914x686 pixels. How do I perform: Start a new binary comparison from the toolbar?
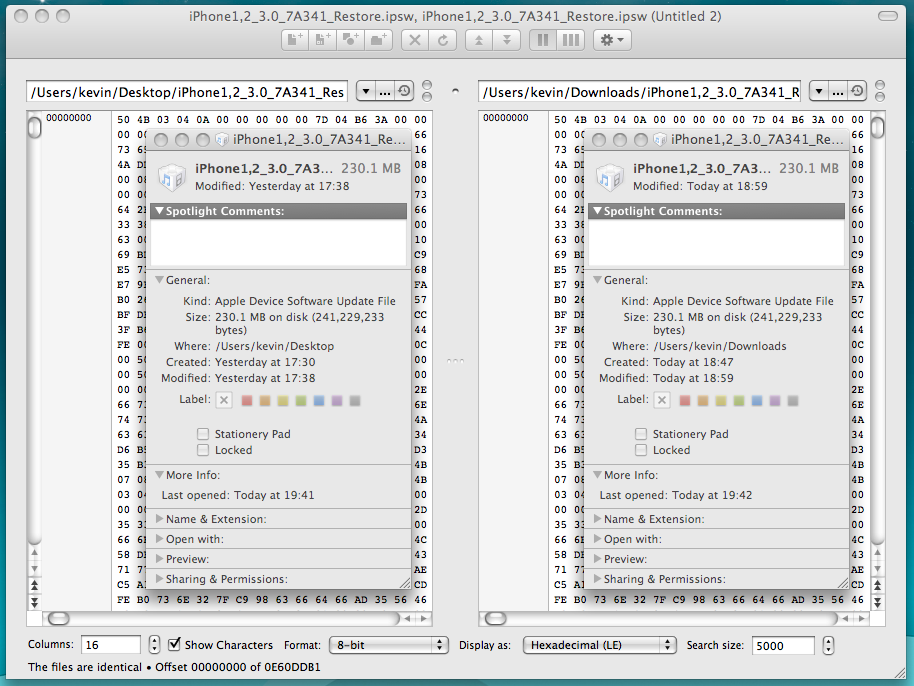click(323, 40)
